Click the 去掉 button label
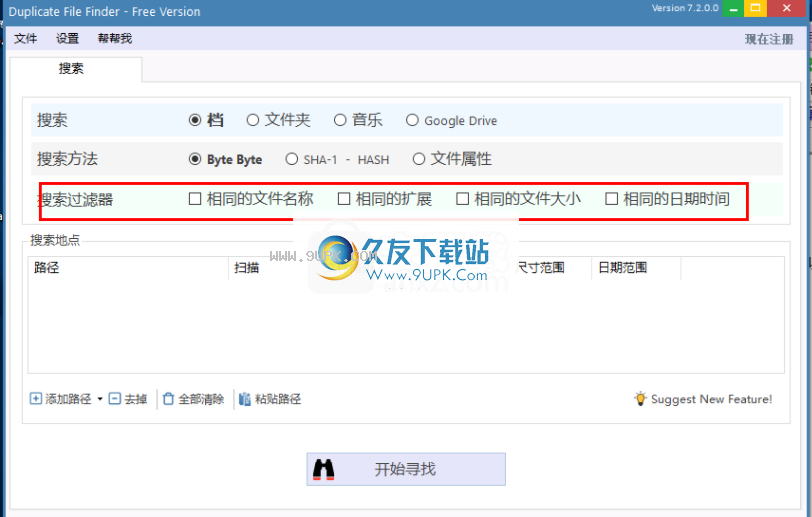 coord(136,399)
